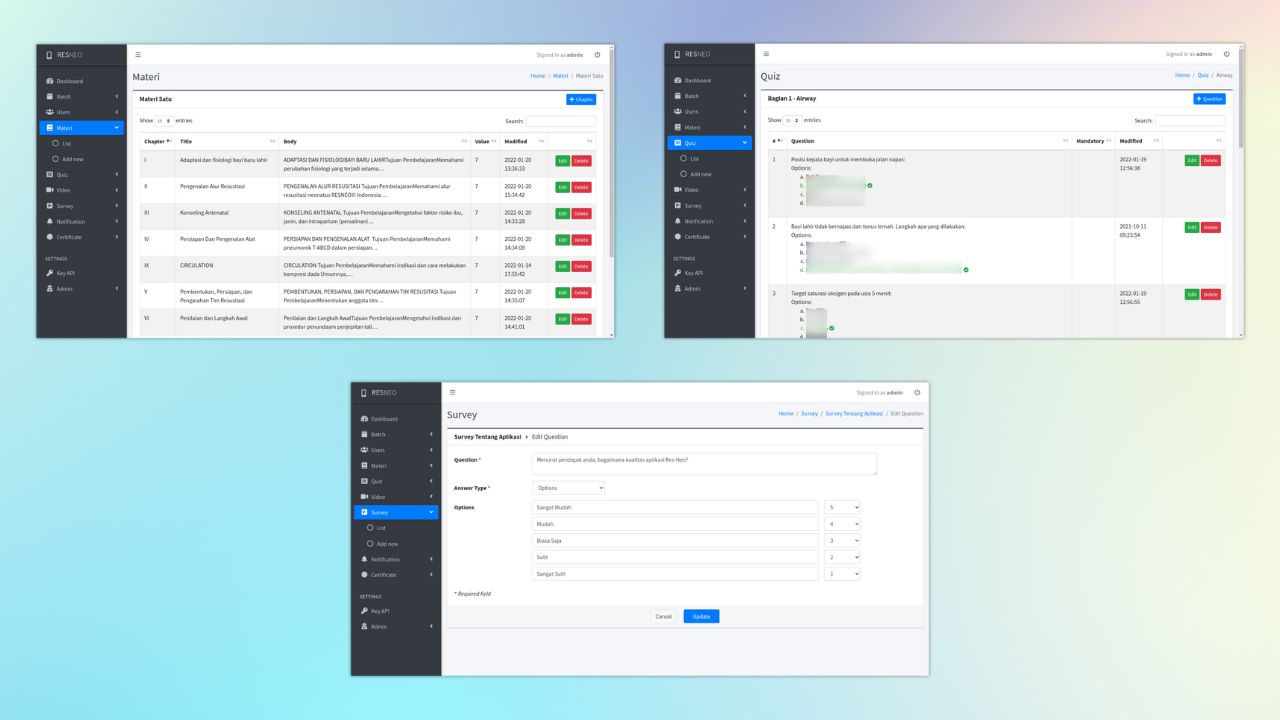This screenshot has height=720, width=1280.
Task: Open score dropdown for Sangat Mudah option
Action: click(x=842, y=507)
